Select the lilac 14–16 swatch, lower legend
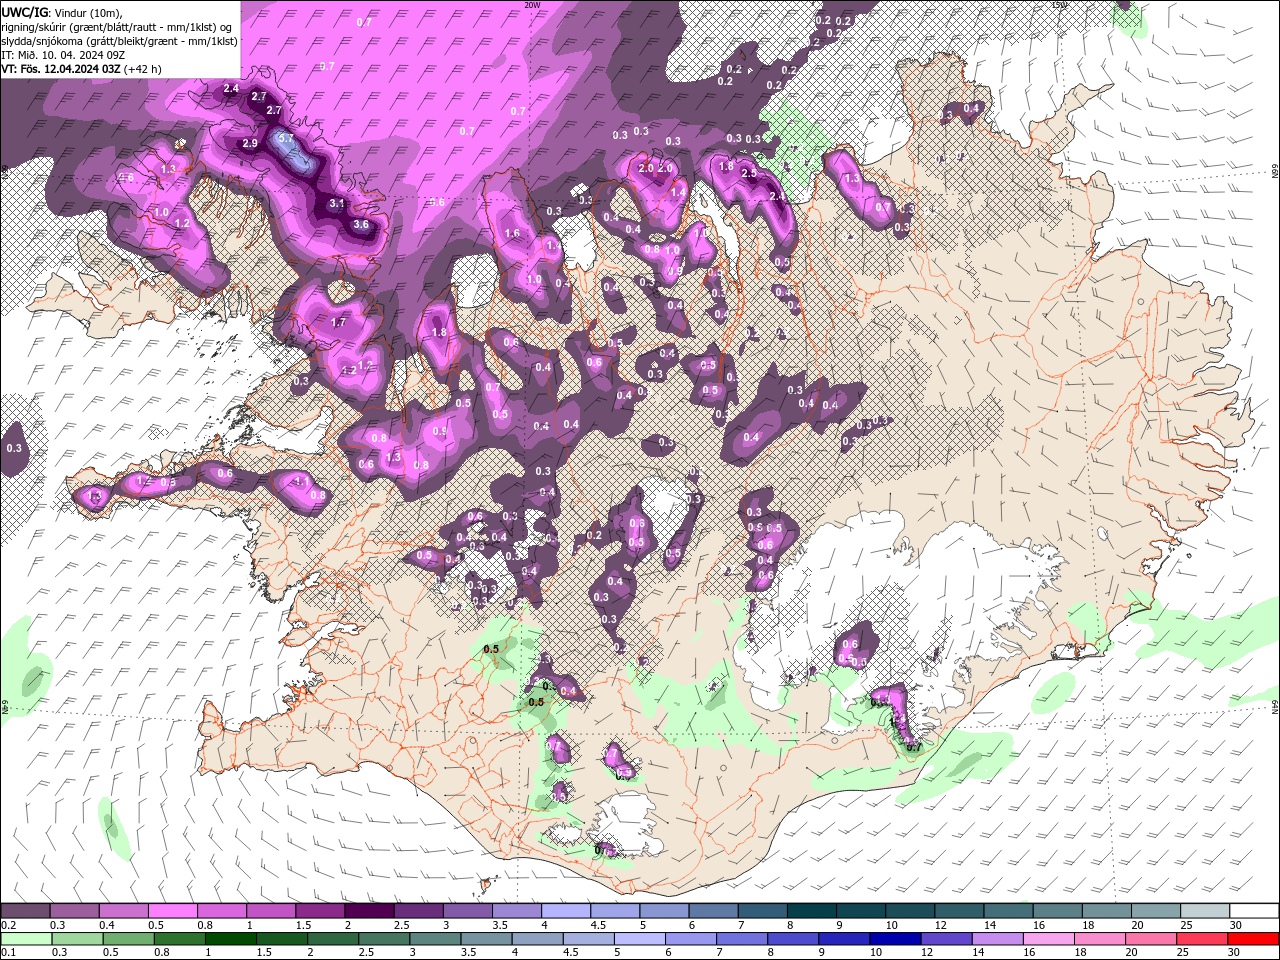 click(x=998, y=939)
